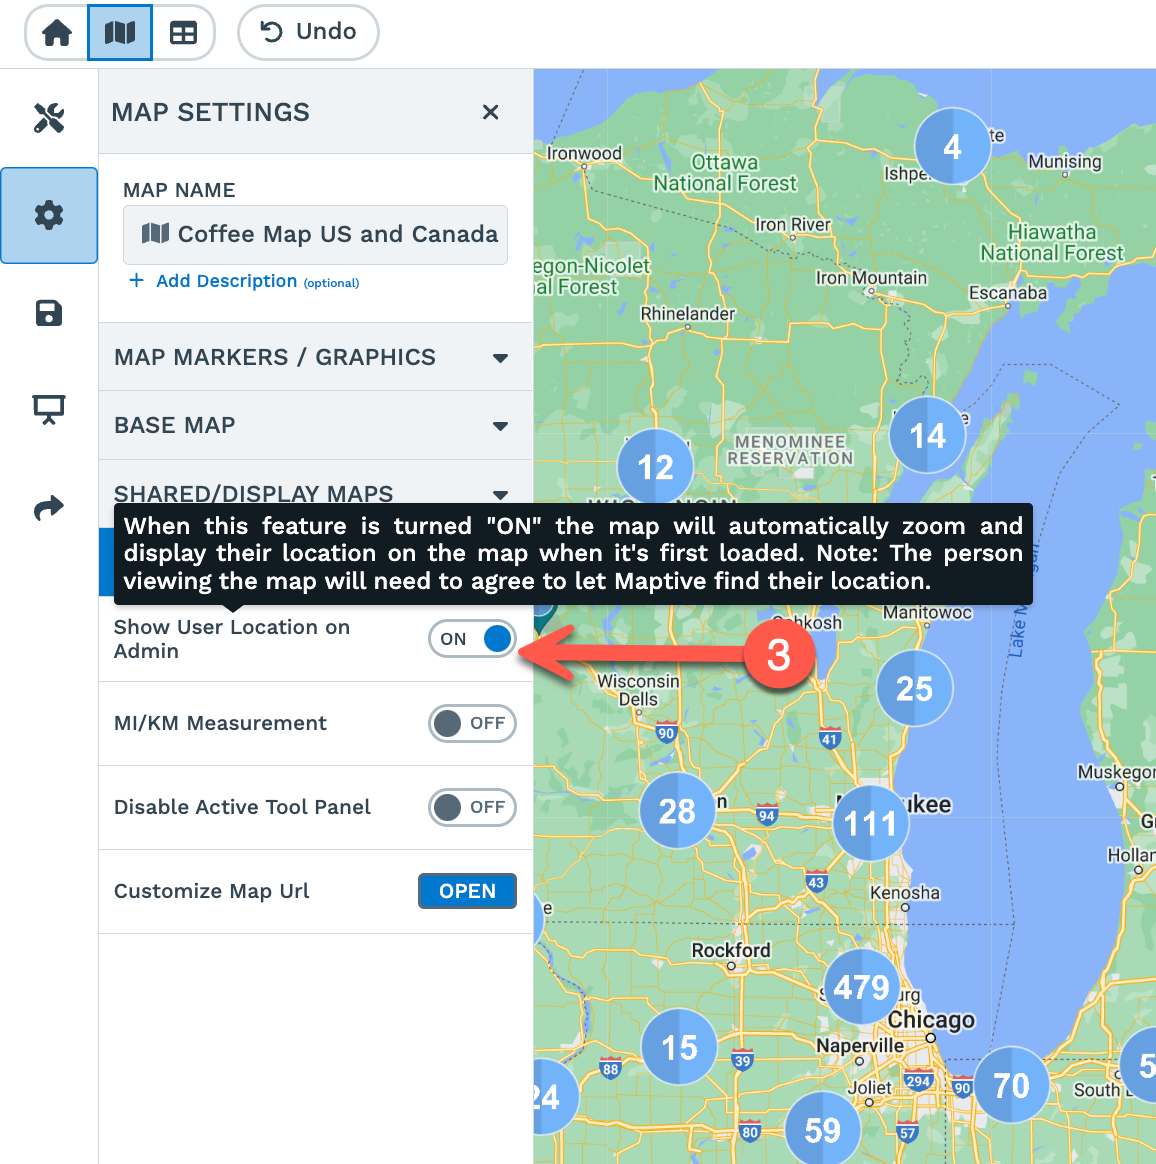Click the cluster marker labeled 12

click(655, 467)
